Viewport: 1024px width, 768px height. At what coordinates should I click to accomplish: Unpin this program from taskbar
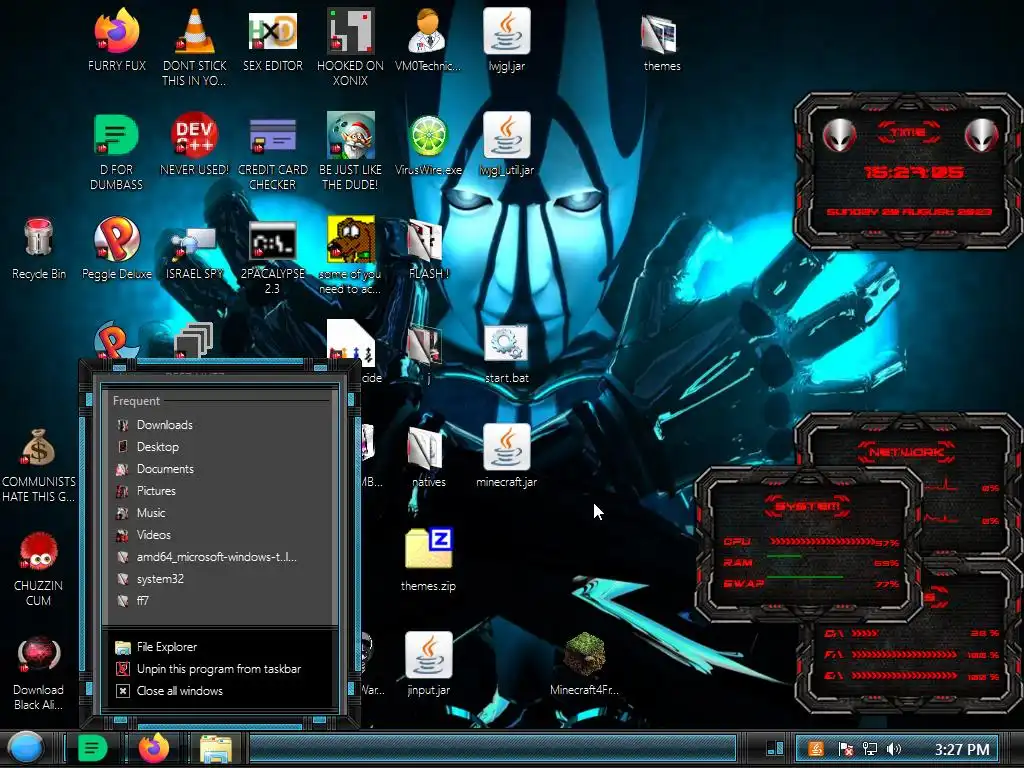219,669
